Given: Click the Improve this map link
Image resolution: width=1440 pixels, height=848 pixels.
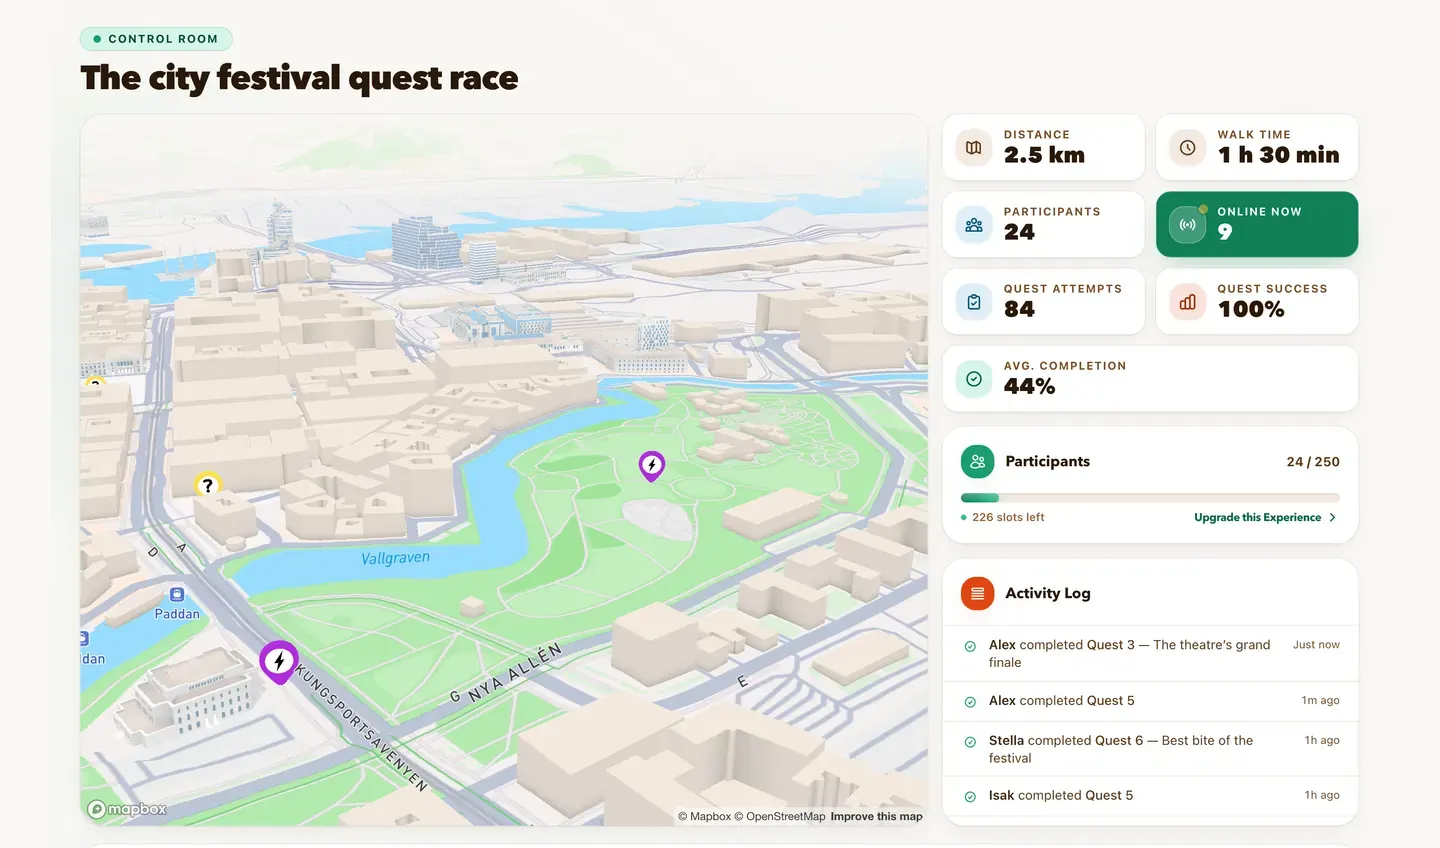Looking at the screenshot, I should point(876,816).
